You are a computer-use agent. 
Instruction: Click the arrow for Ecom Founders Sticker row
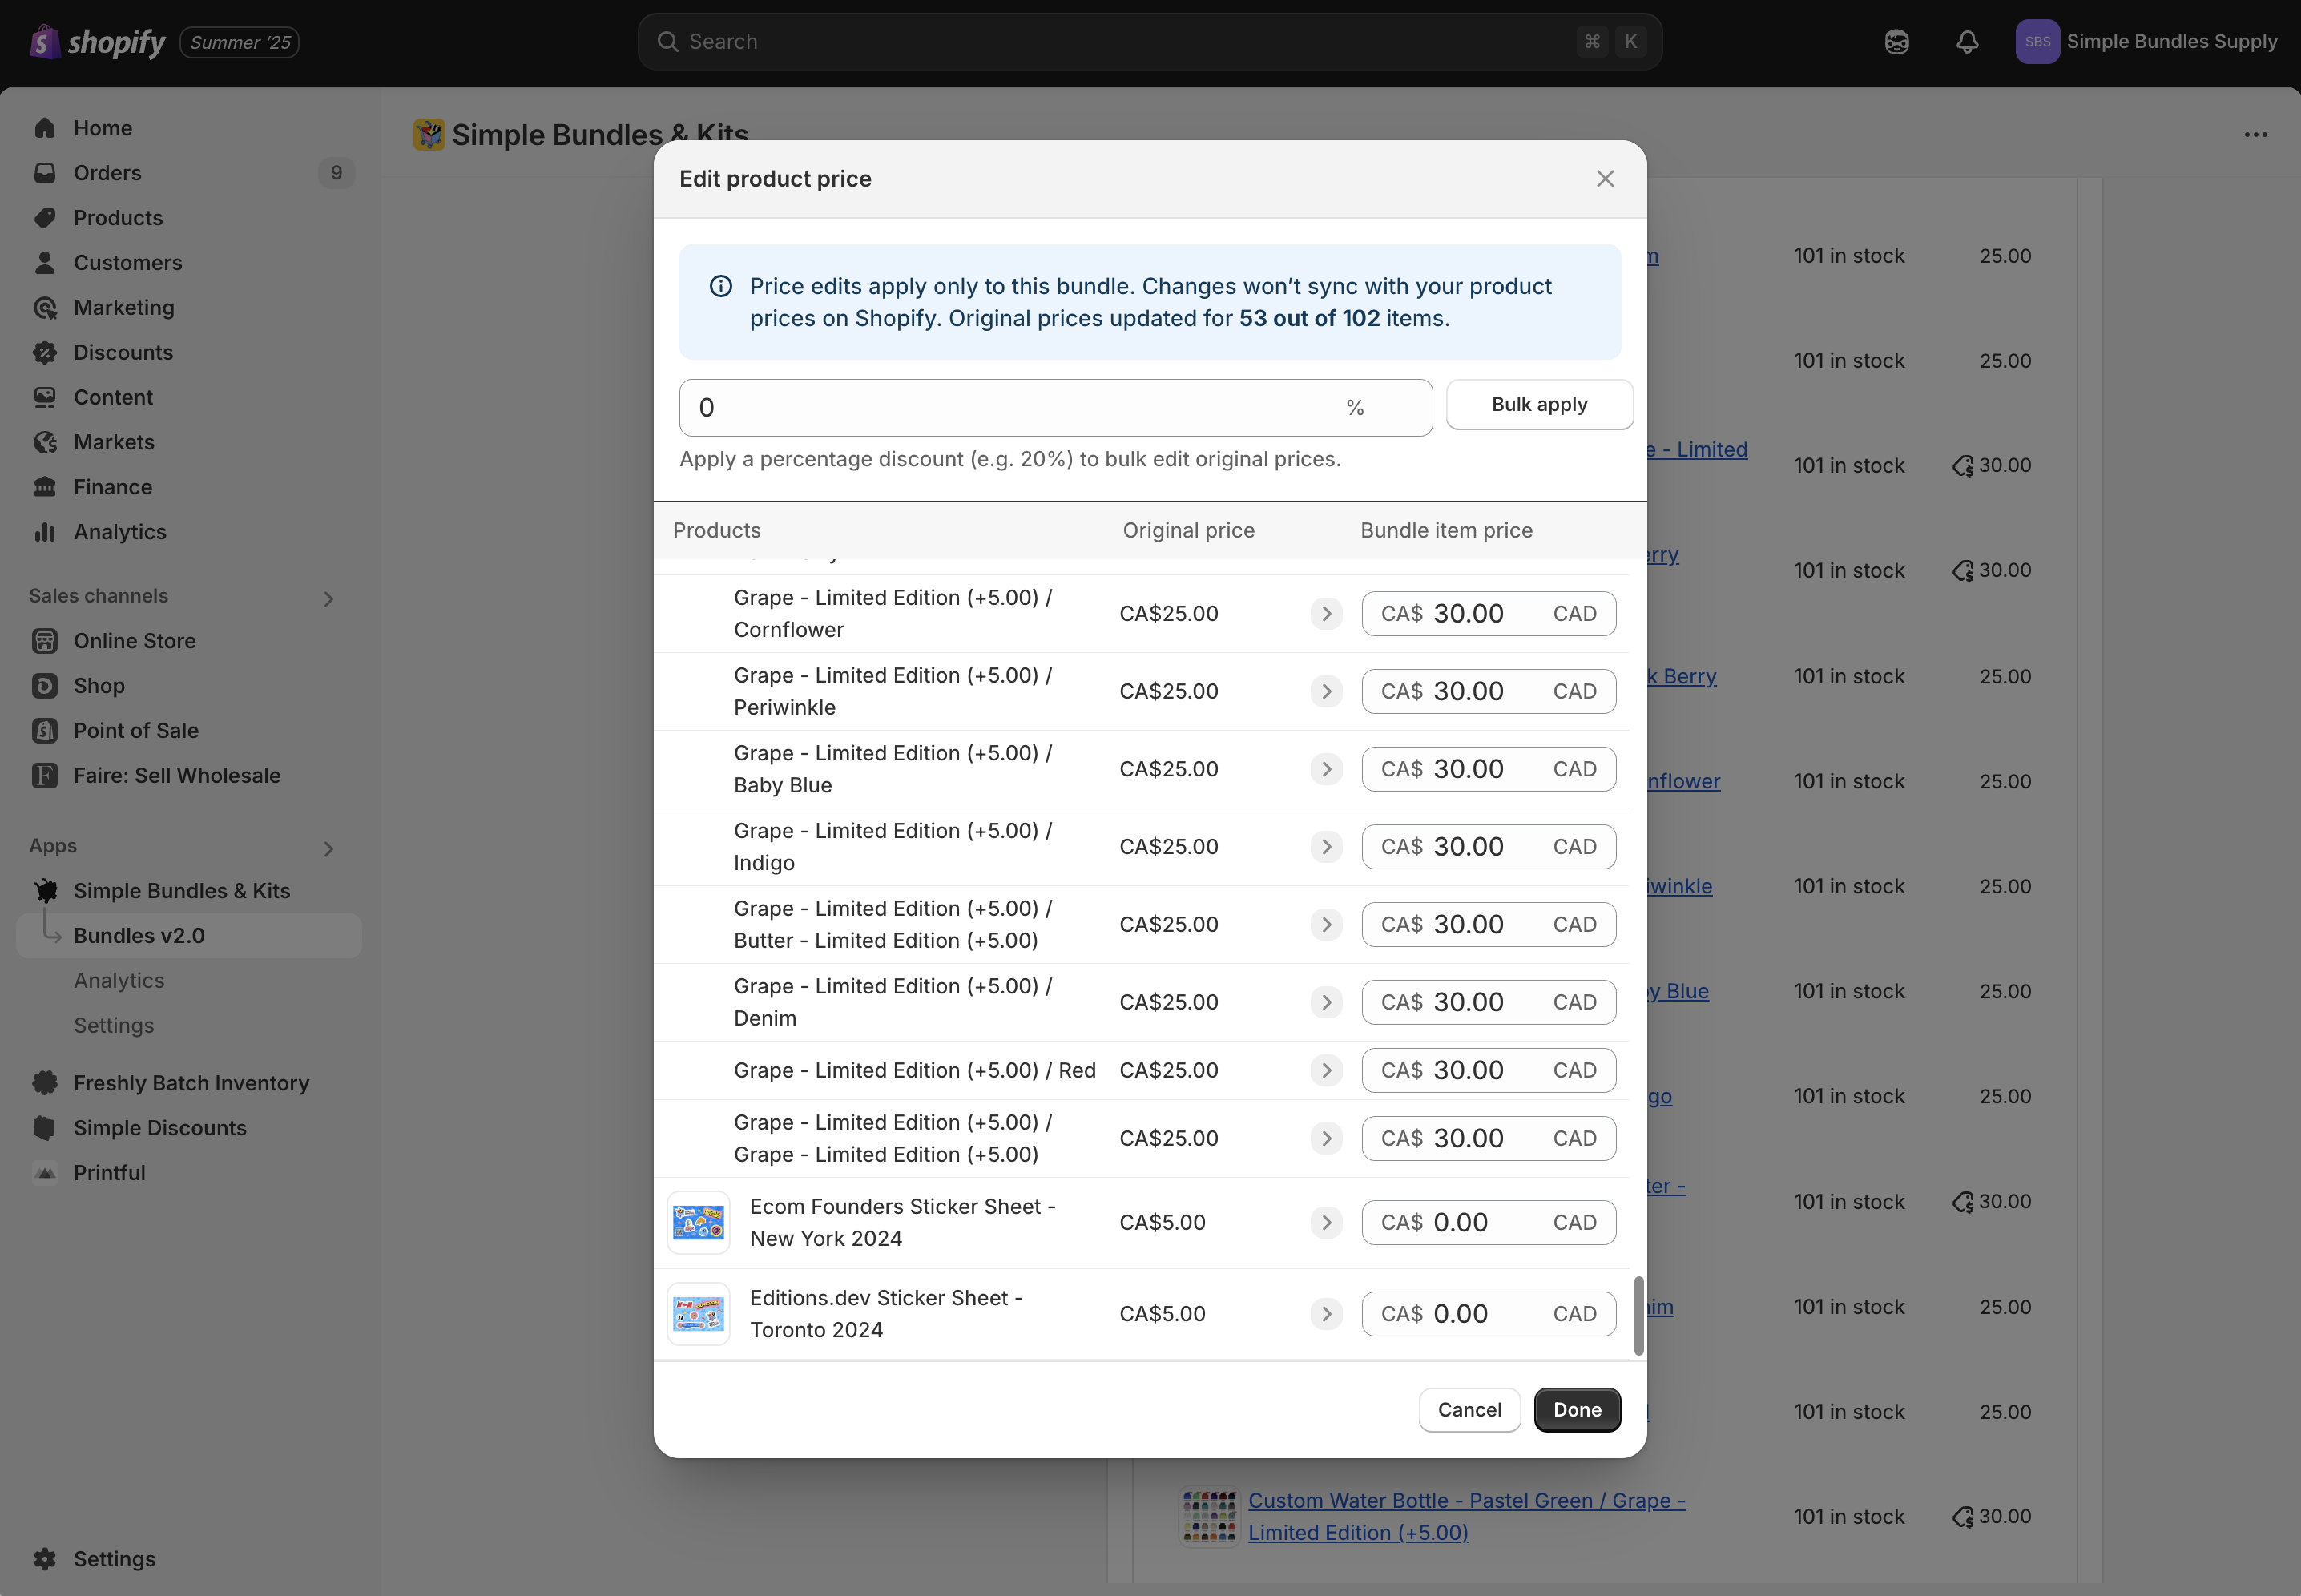point(1327,1223)
